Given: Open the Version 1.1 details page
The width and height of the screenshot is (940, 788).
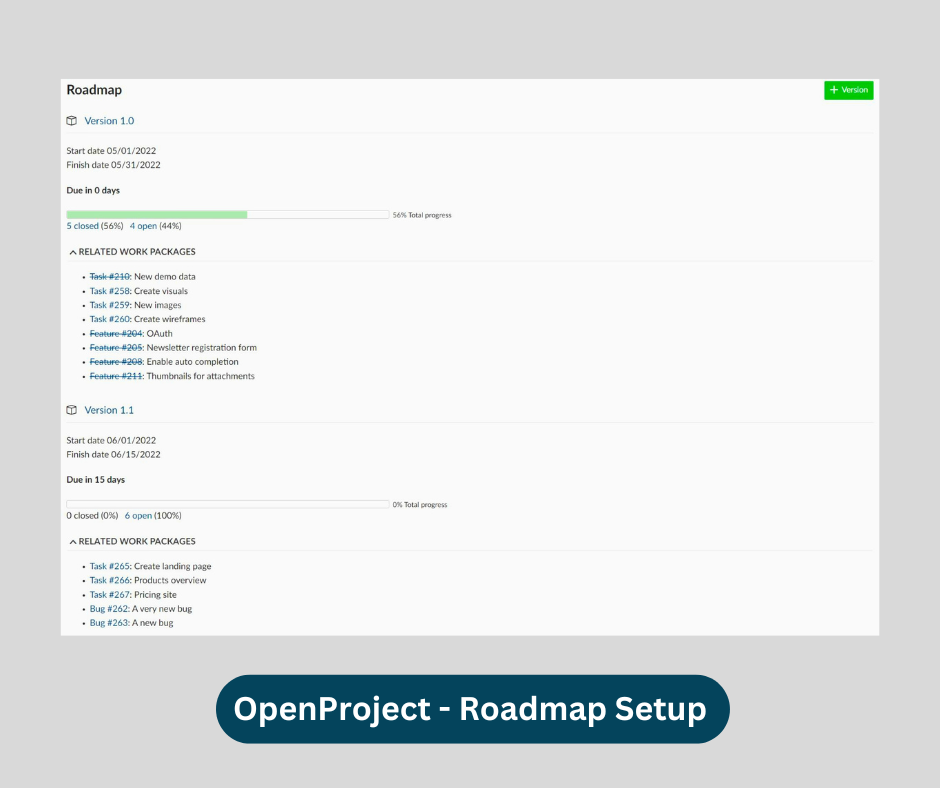Looking at the screenshot, I should [x=109, y=409].
